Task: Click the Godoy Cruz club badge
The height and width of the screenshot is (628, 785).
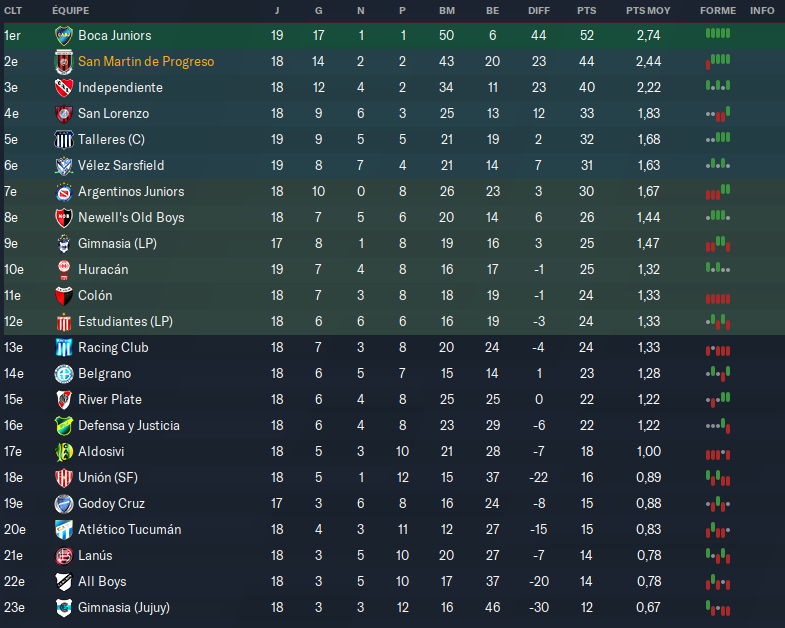Action: [63, 504]
